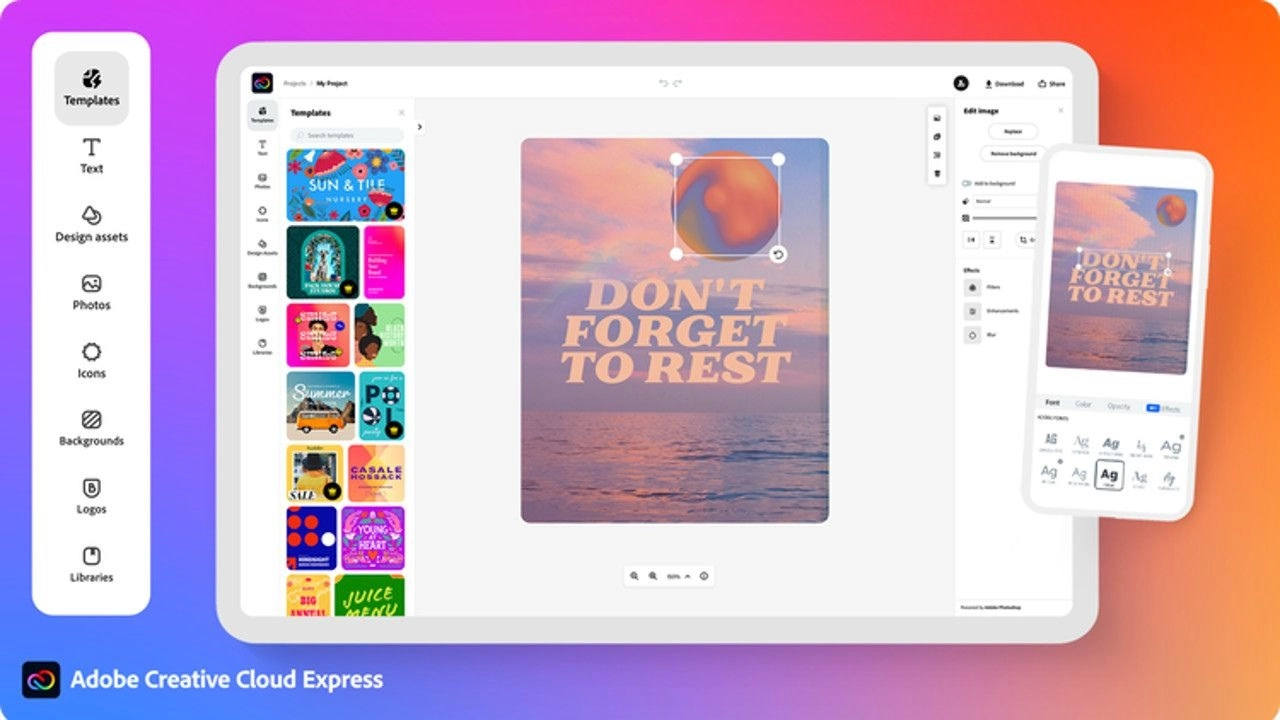Select the Sun & Tile Nursery template
This screenshot has height=720, width=1280.
pyautogui.click(x=345, y=185)
